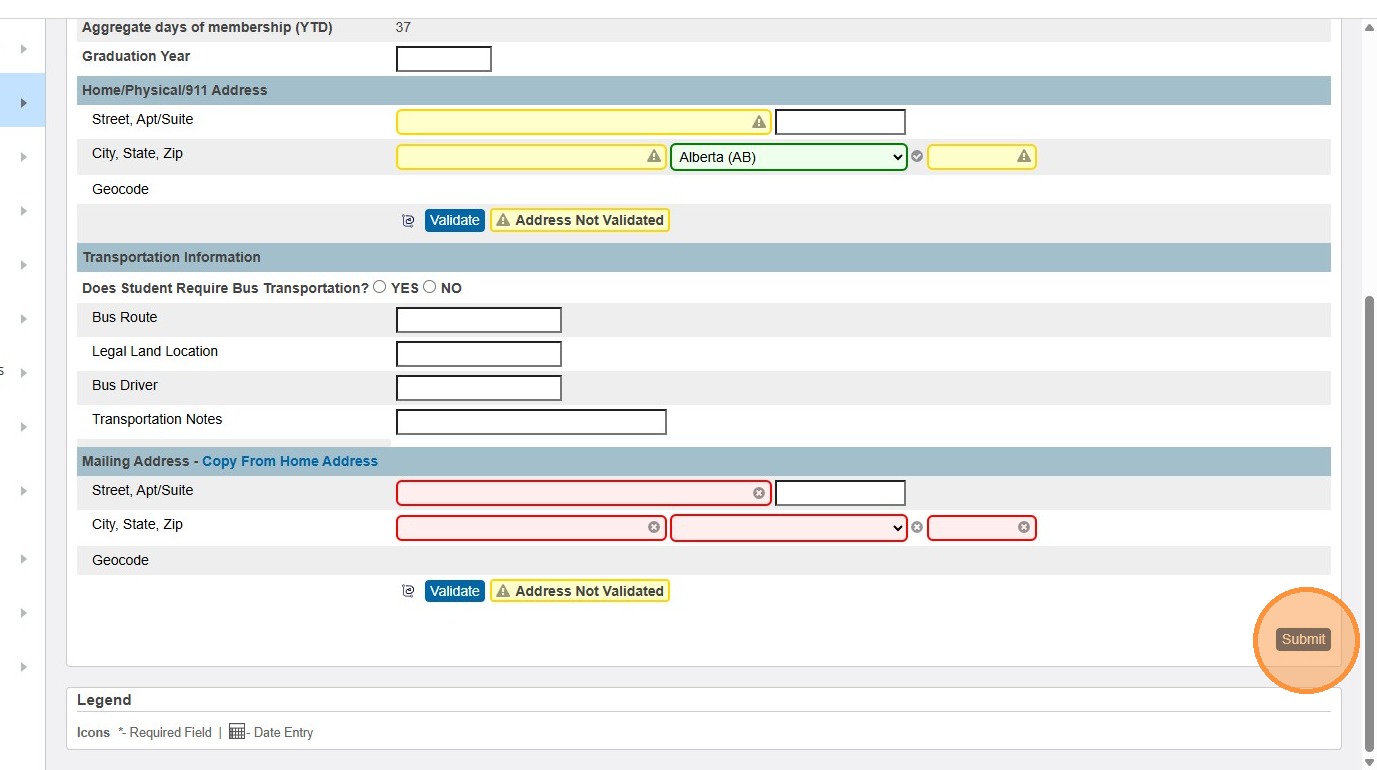Click Copy From Home Address link
This screenshot has width=1377, height=770.
point(290,461)
